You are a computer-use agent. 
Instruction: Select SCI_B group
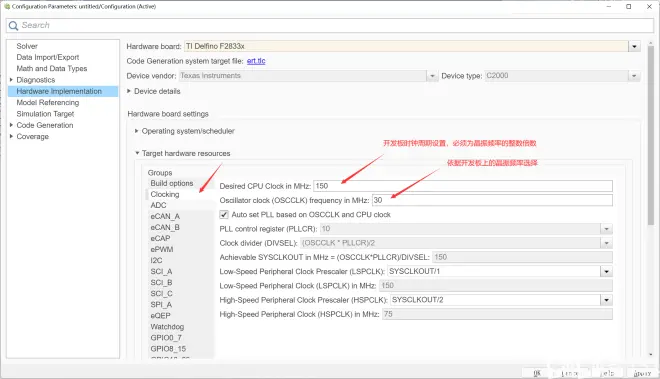pyautogui.click(x=161, y=283)
